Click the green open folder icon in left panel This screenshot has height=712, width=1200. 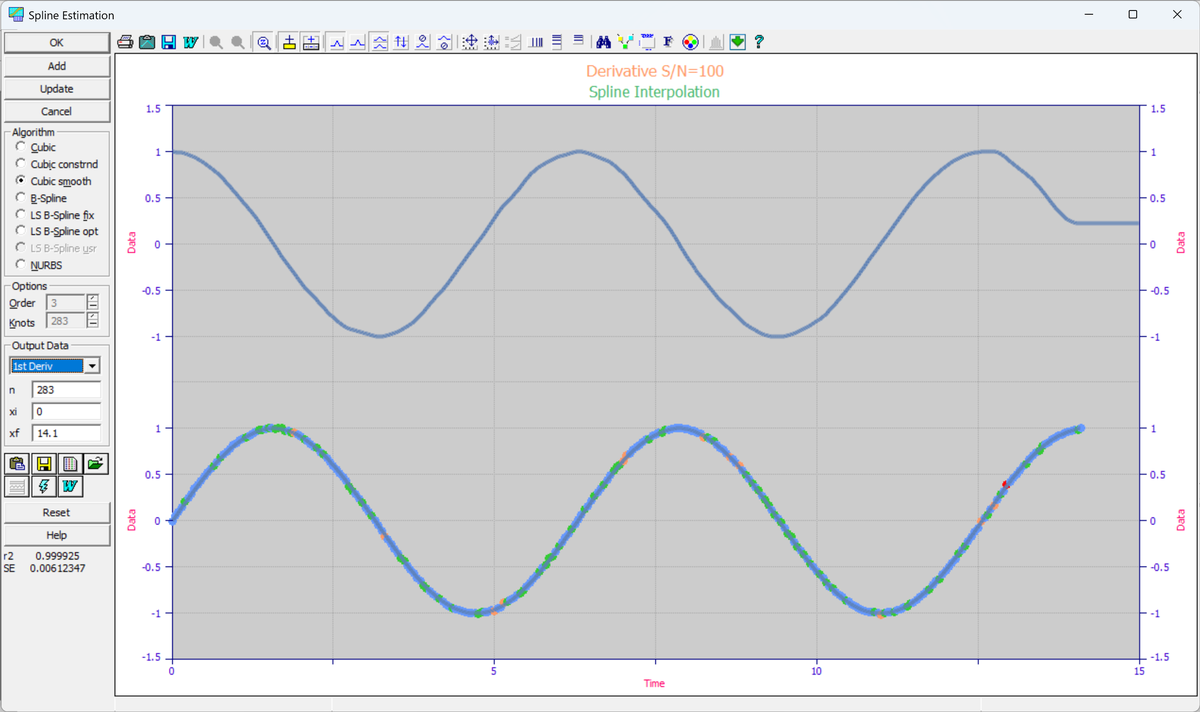pyautogui.click(x=95, y=463)
